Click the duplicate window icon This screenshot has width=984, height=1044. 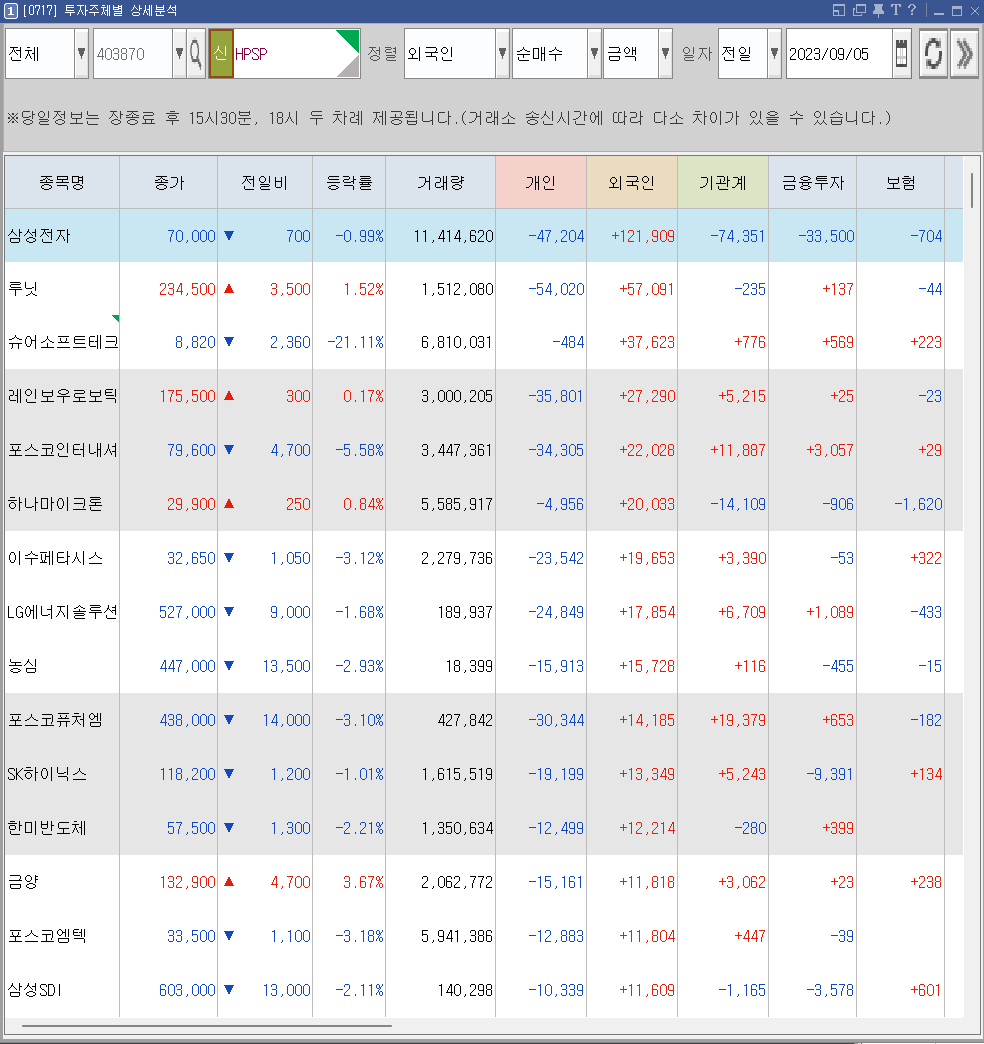[860, 10]
